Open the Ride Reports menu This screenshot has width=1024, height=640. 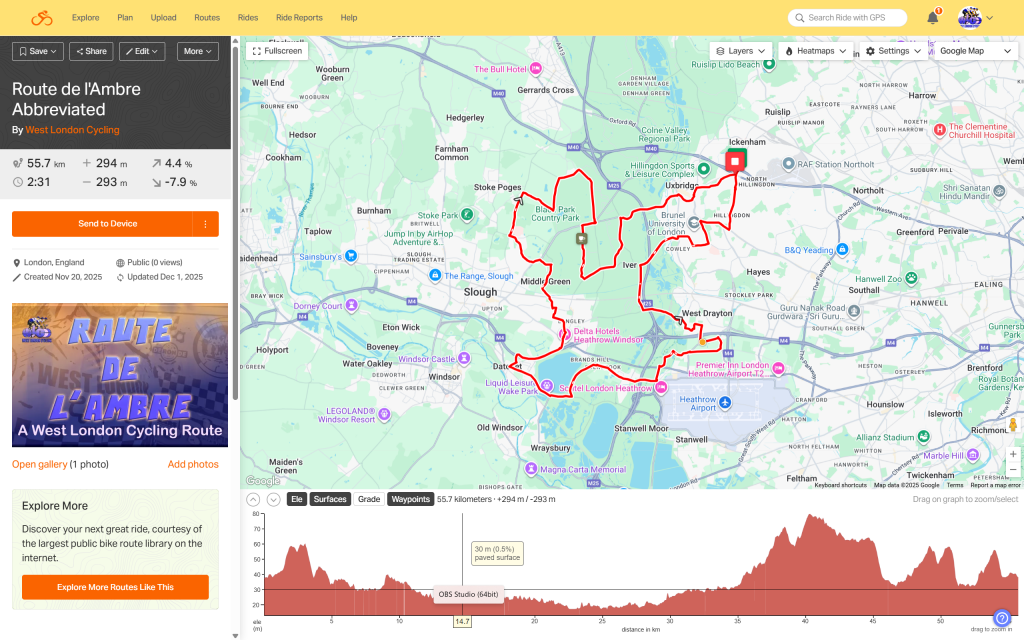299,18
